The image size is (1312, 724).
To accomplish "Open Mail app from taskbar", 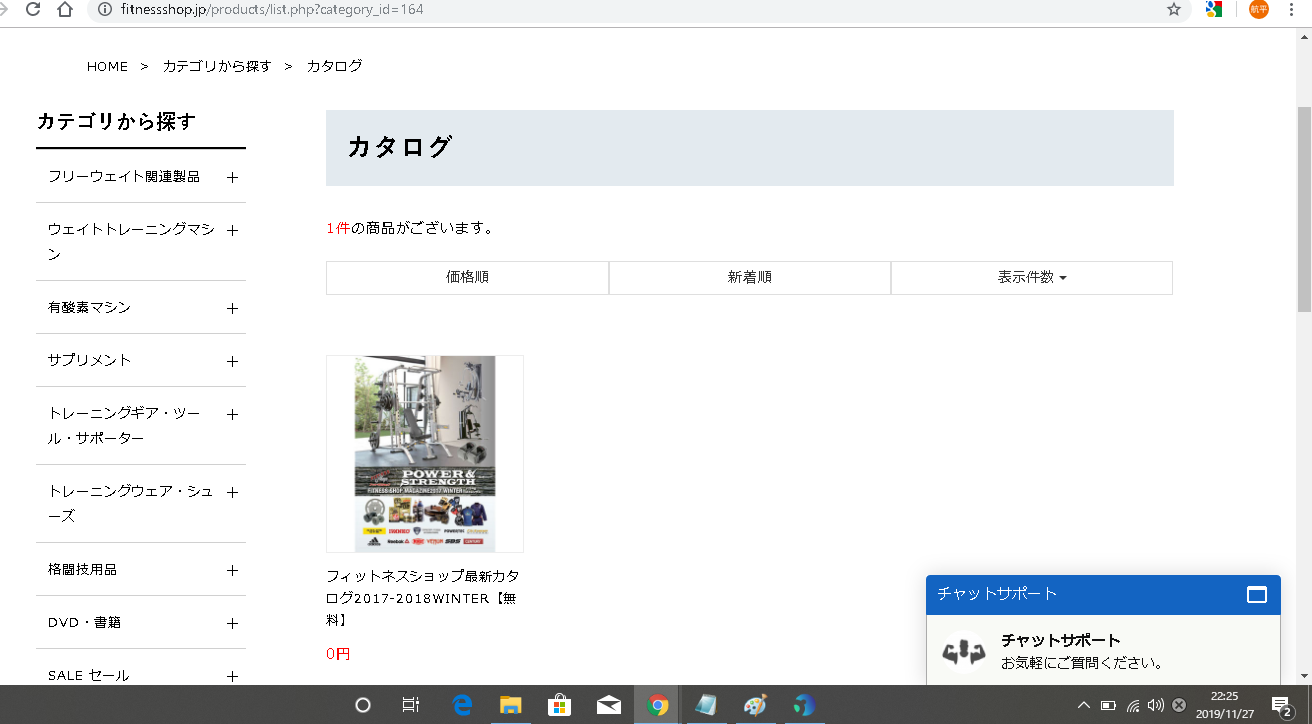I will 608,705.
